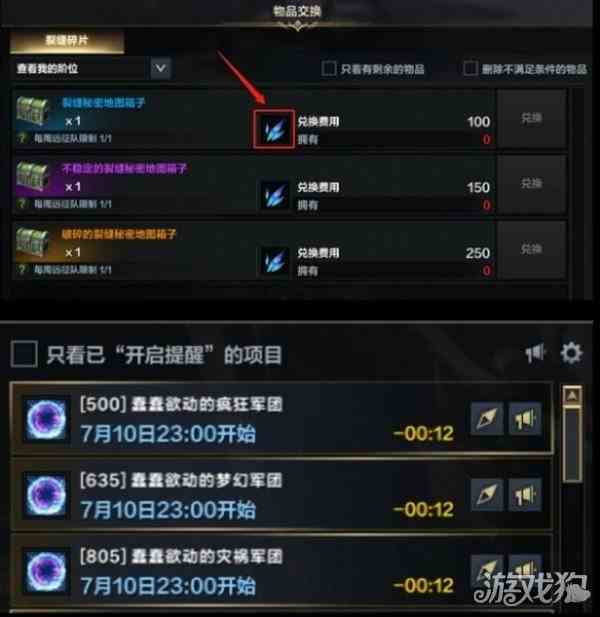Screen dimensions: 600x617
Task: Check the 只看有剩余的物品 option
Action: [329, 68]
